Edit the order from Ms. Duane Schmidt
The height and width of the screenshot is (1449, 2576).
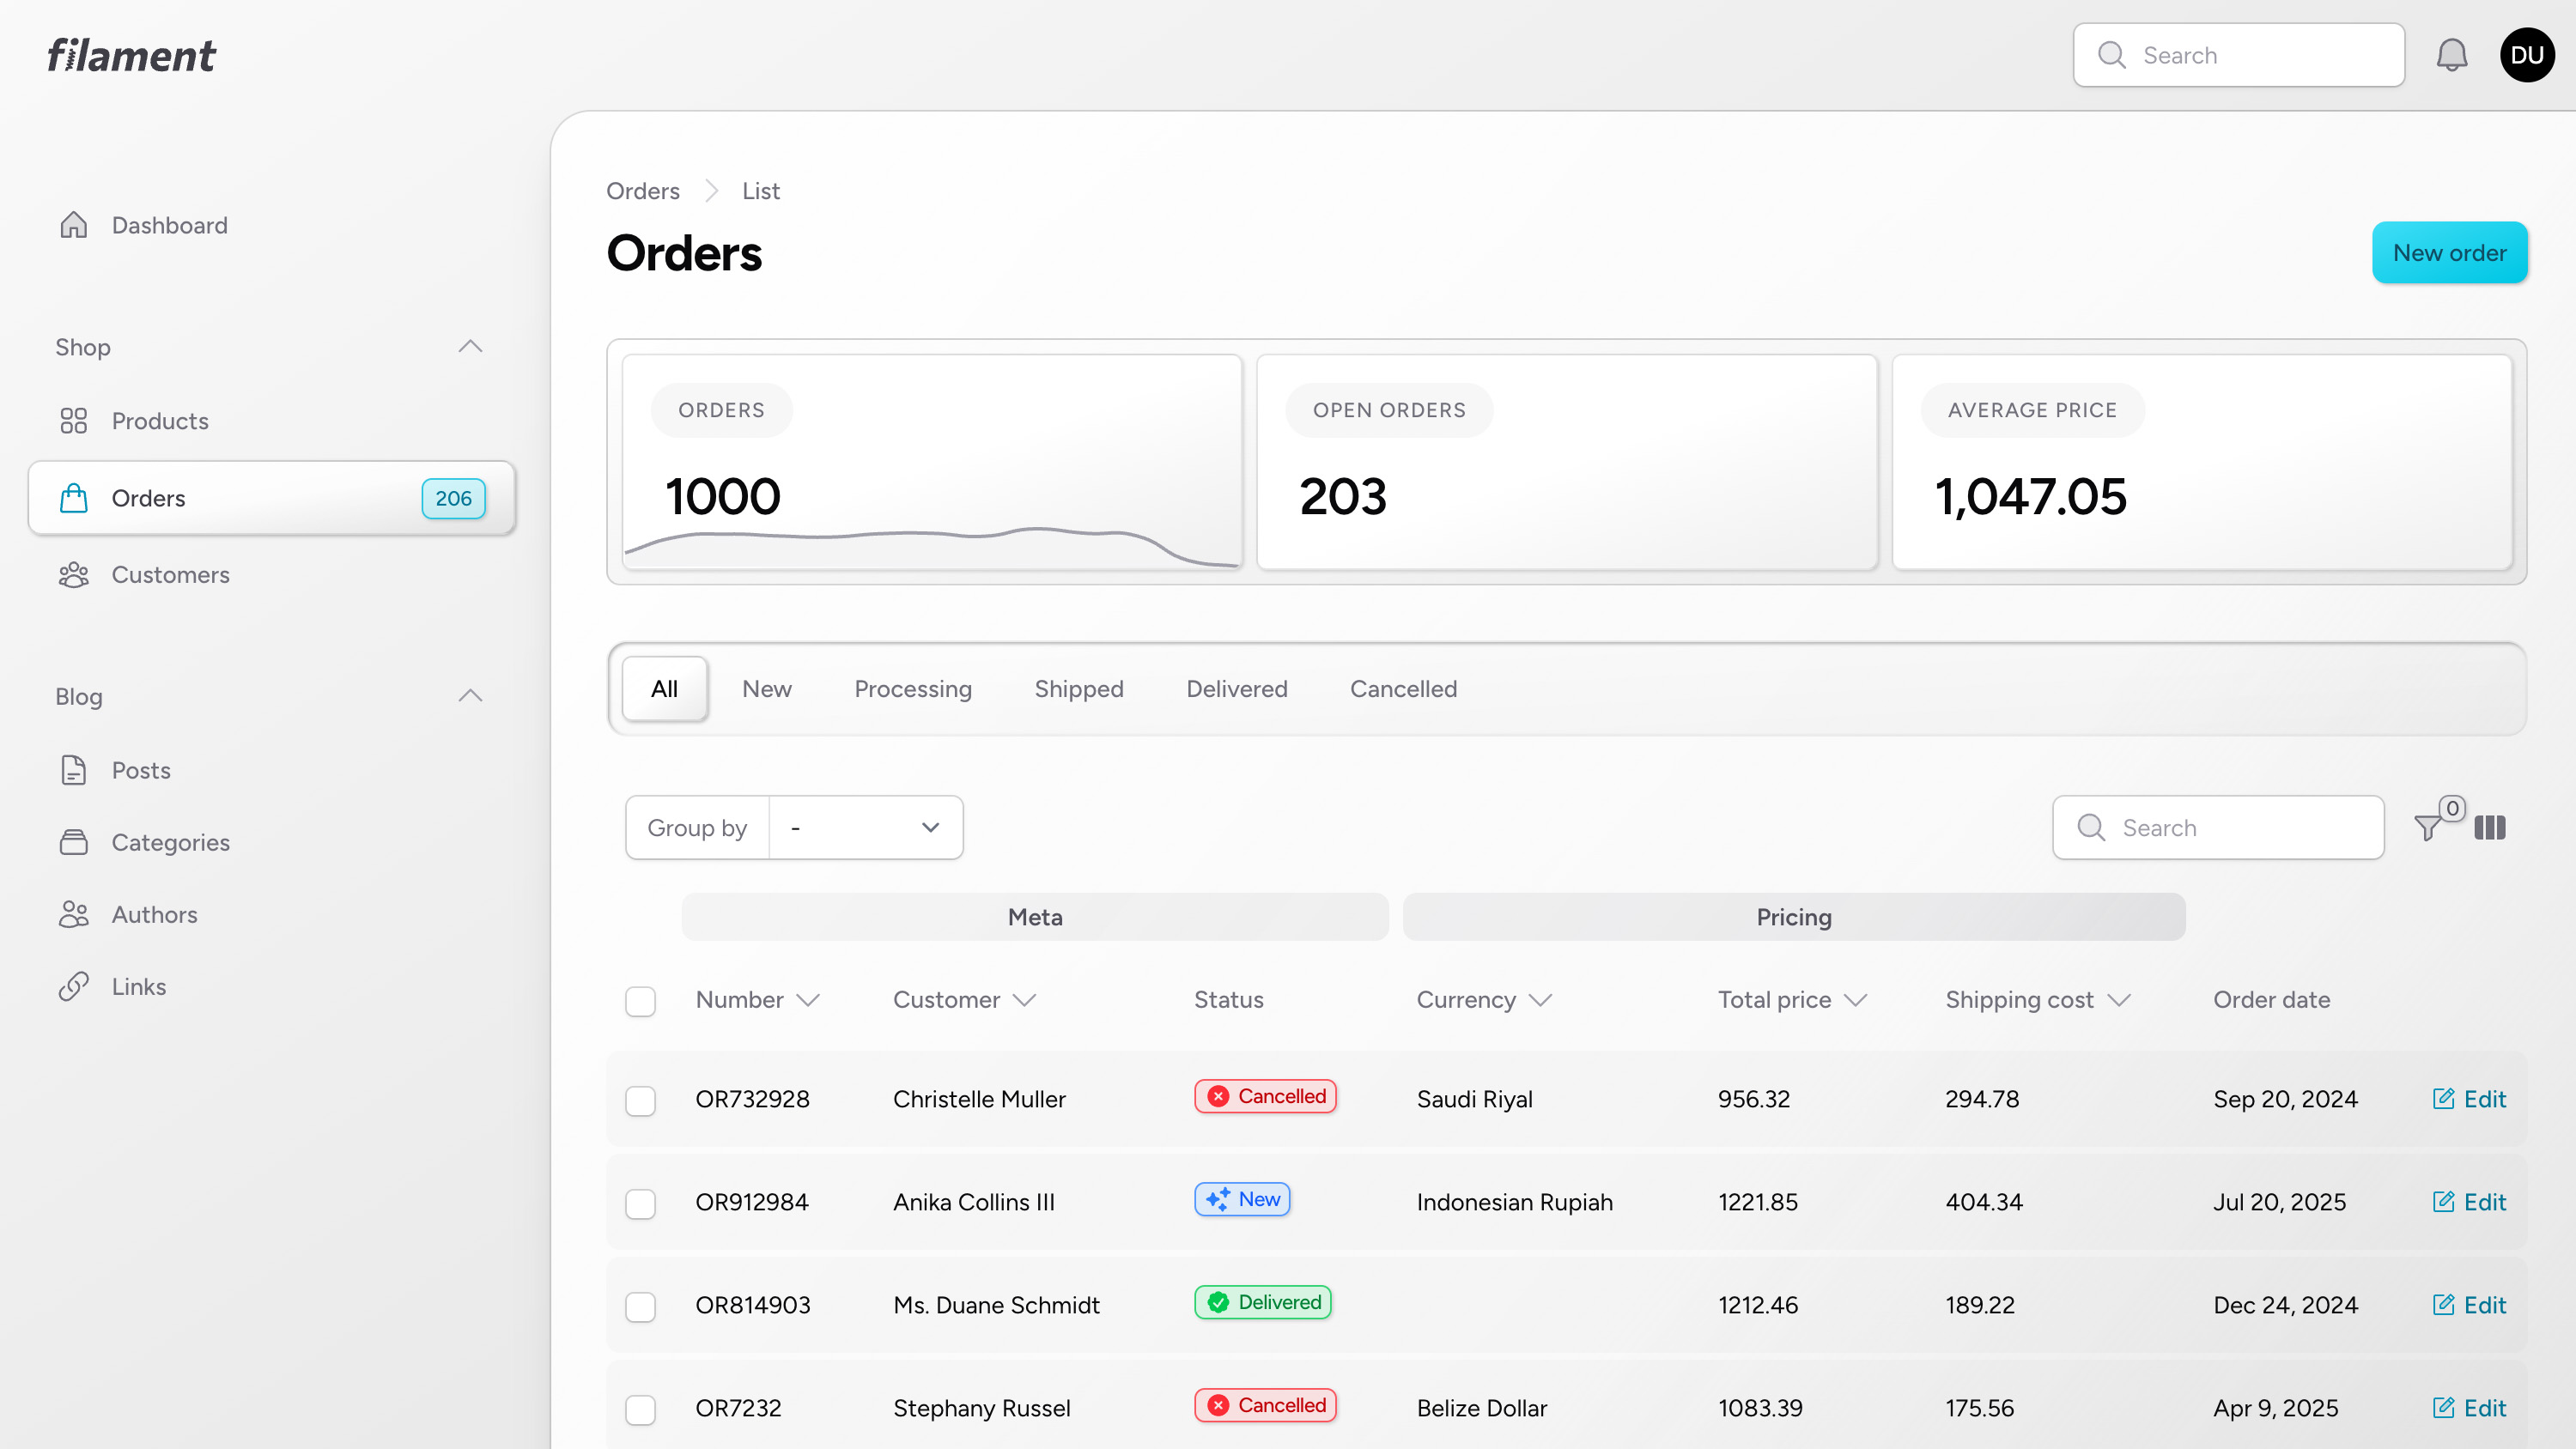point(2470,1304)
